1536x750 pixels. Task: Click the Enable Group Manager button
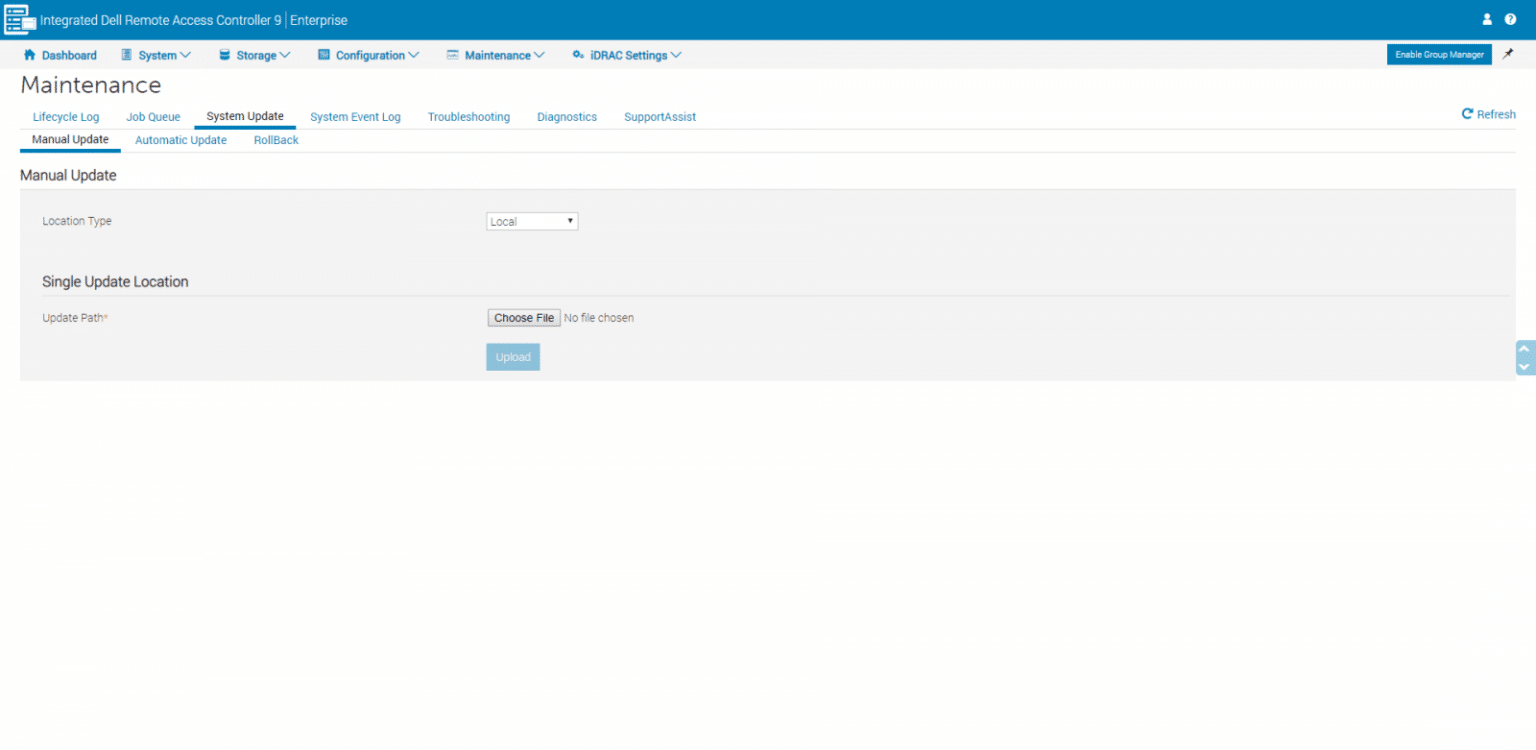pyautogui.click(x=1439, y=54)
